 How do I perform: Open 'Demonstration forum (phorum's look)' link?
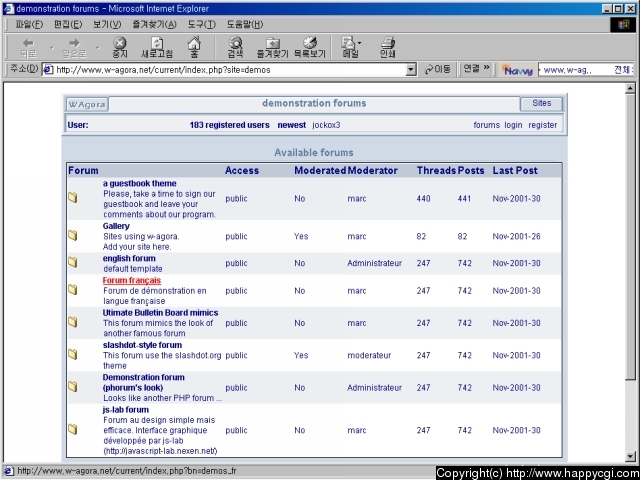point(144,382)
